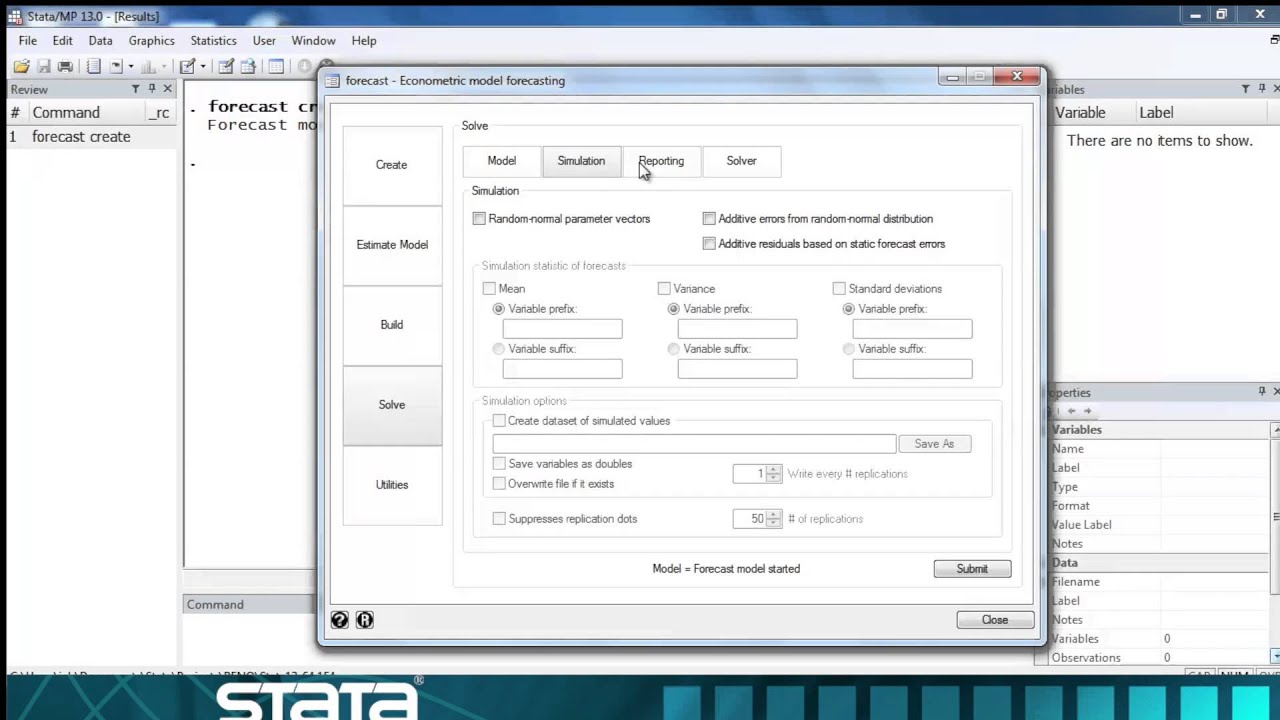Click the Save As button
1280x720 pixels.
click(x=934, y=444)
